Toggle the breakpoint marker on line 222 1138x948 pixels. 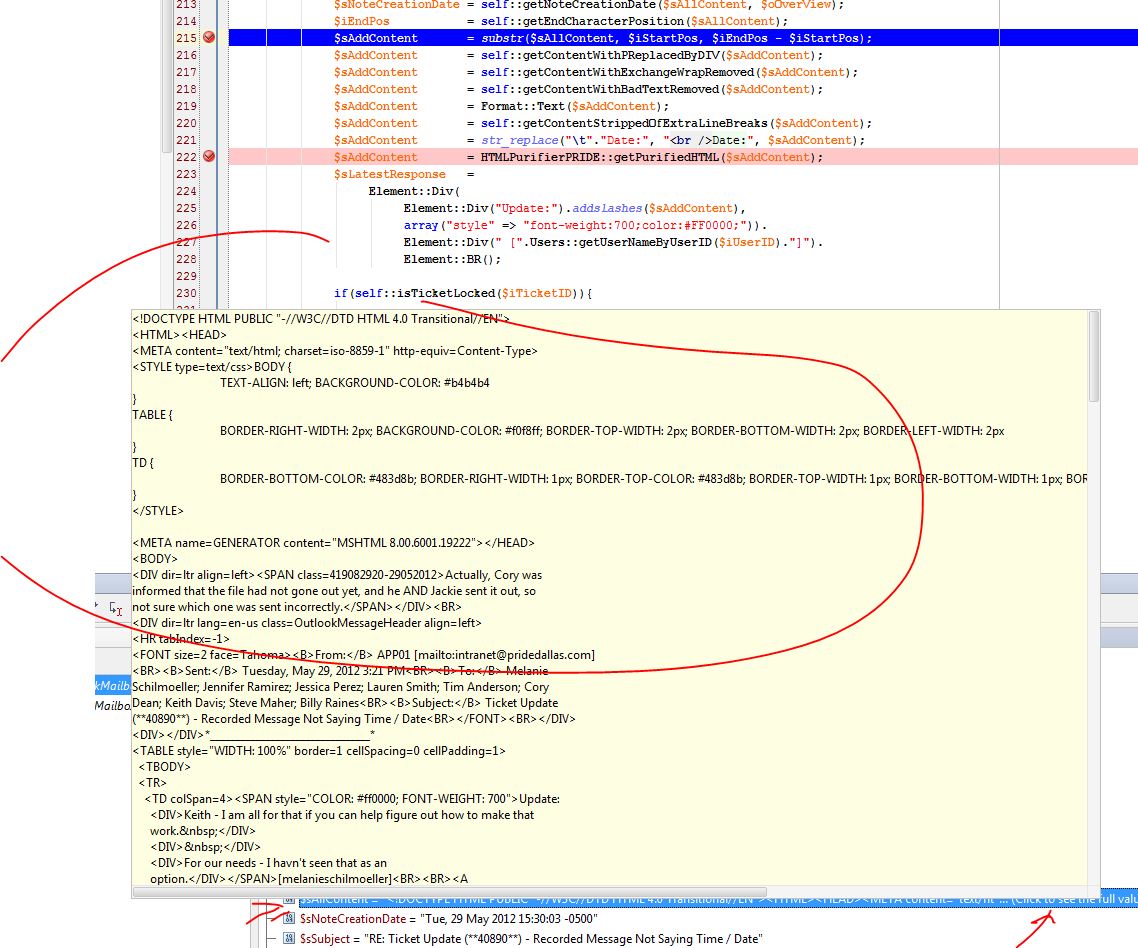pos(209,156)
